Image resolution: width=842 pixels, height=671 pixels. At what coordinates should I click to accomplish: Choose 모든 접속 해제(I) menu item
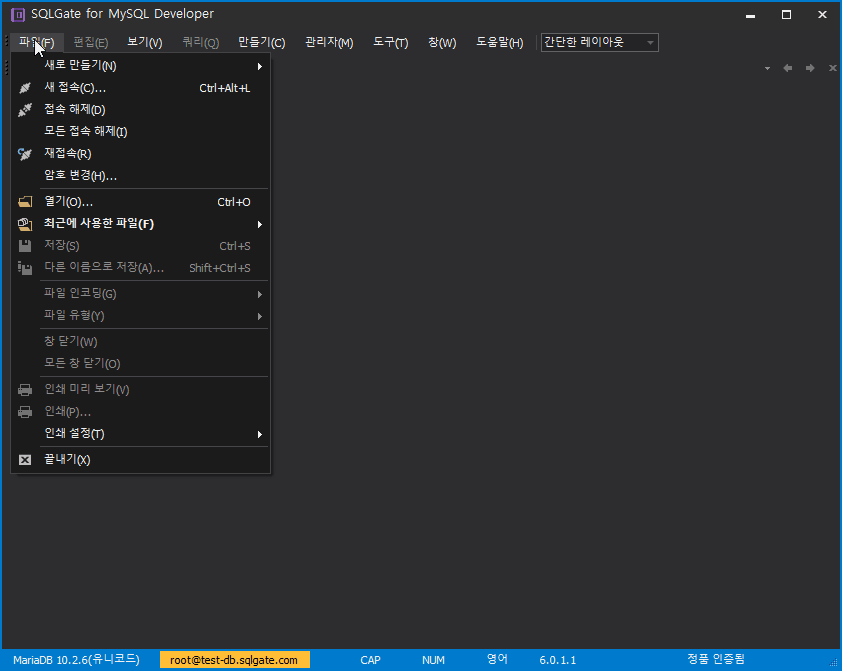tap(140, 132)
